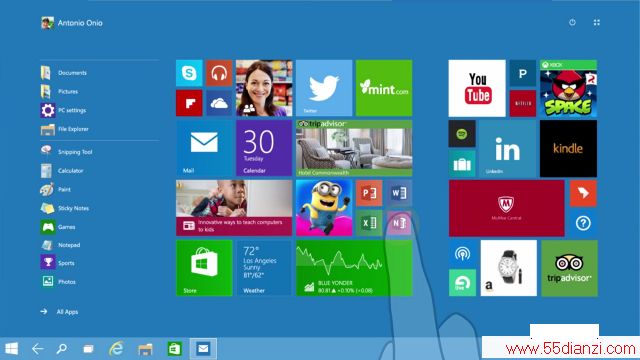Click the four-squares resize Start icon

[x=597, y=22]
